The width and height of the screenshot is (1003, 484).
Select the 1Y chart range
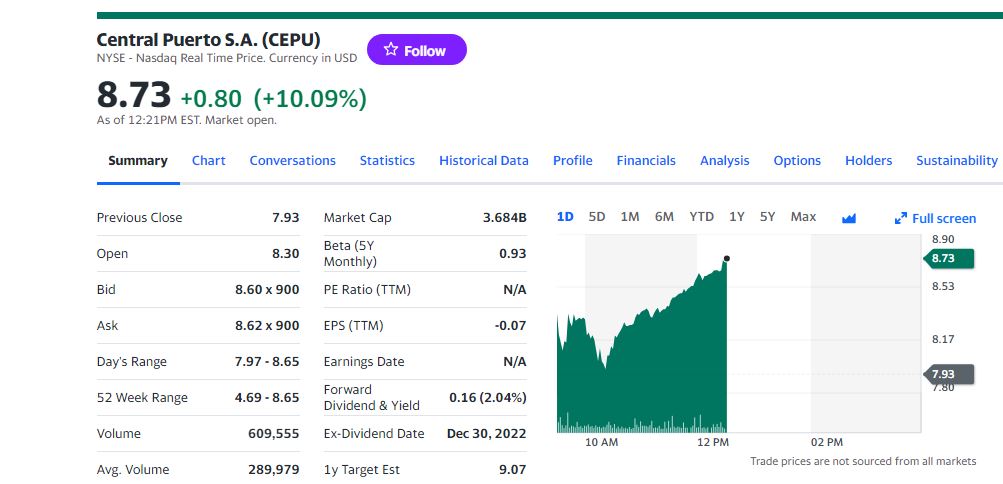click(x=737, y=217)
